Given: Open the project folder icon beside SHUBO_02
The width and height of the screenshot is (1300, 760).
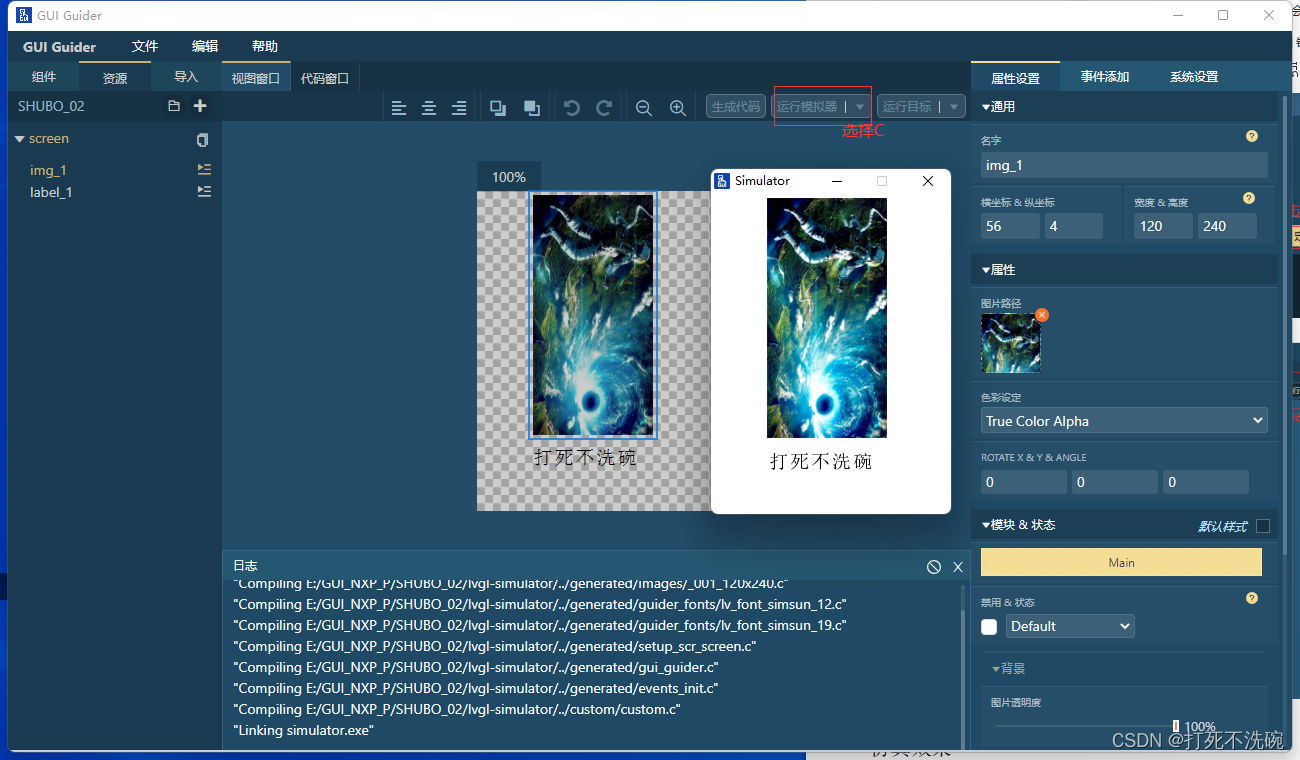Looking at the screenshot, I should pyautogui.click(x=174, y=106).
